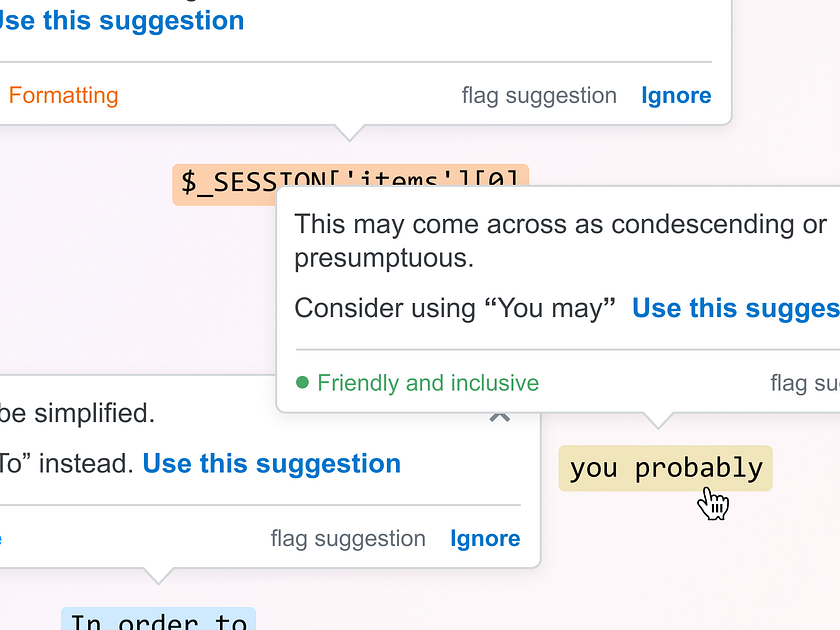
Task: Flag the 'be simplified' suggestion
Action: pos(348,539)
